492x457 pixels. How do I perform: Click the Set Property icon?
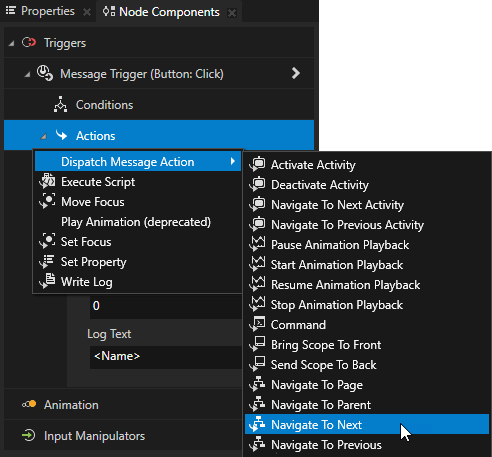48,261
